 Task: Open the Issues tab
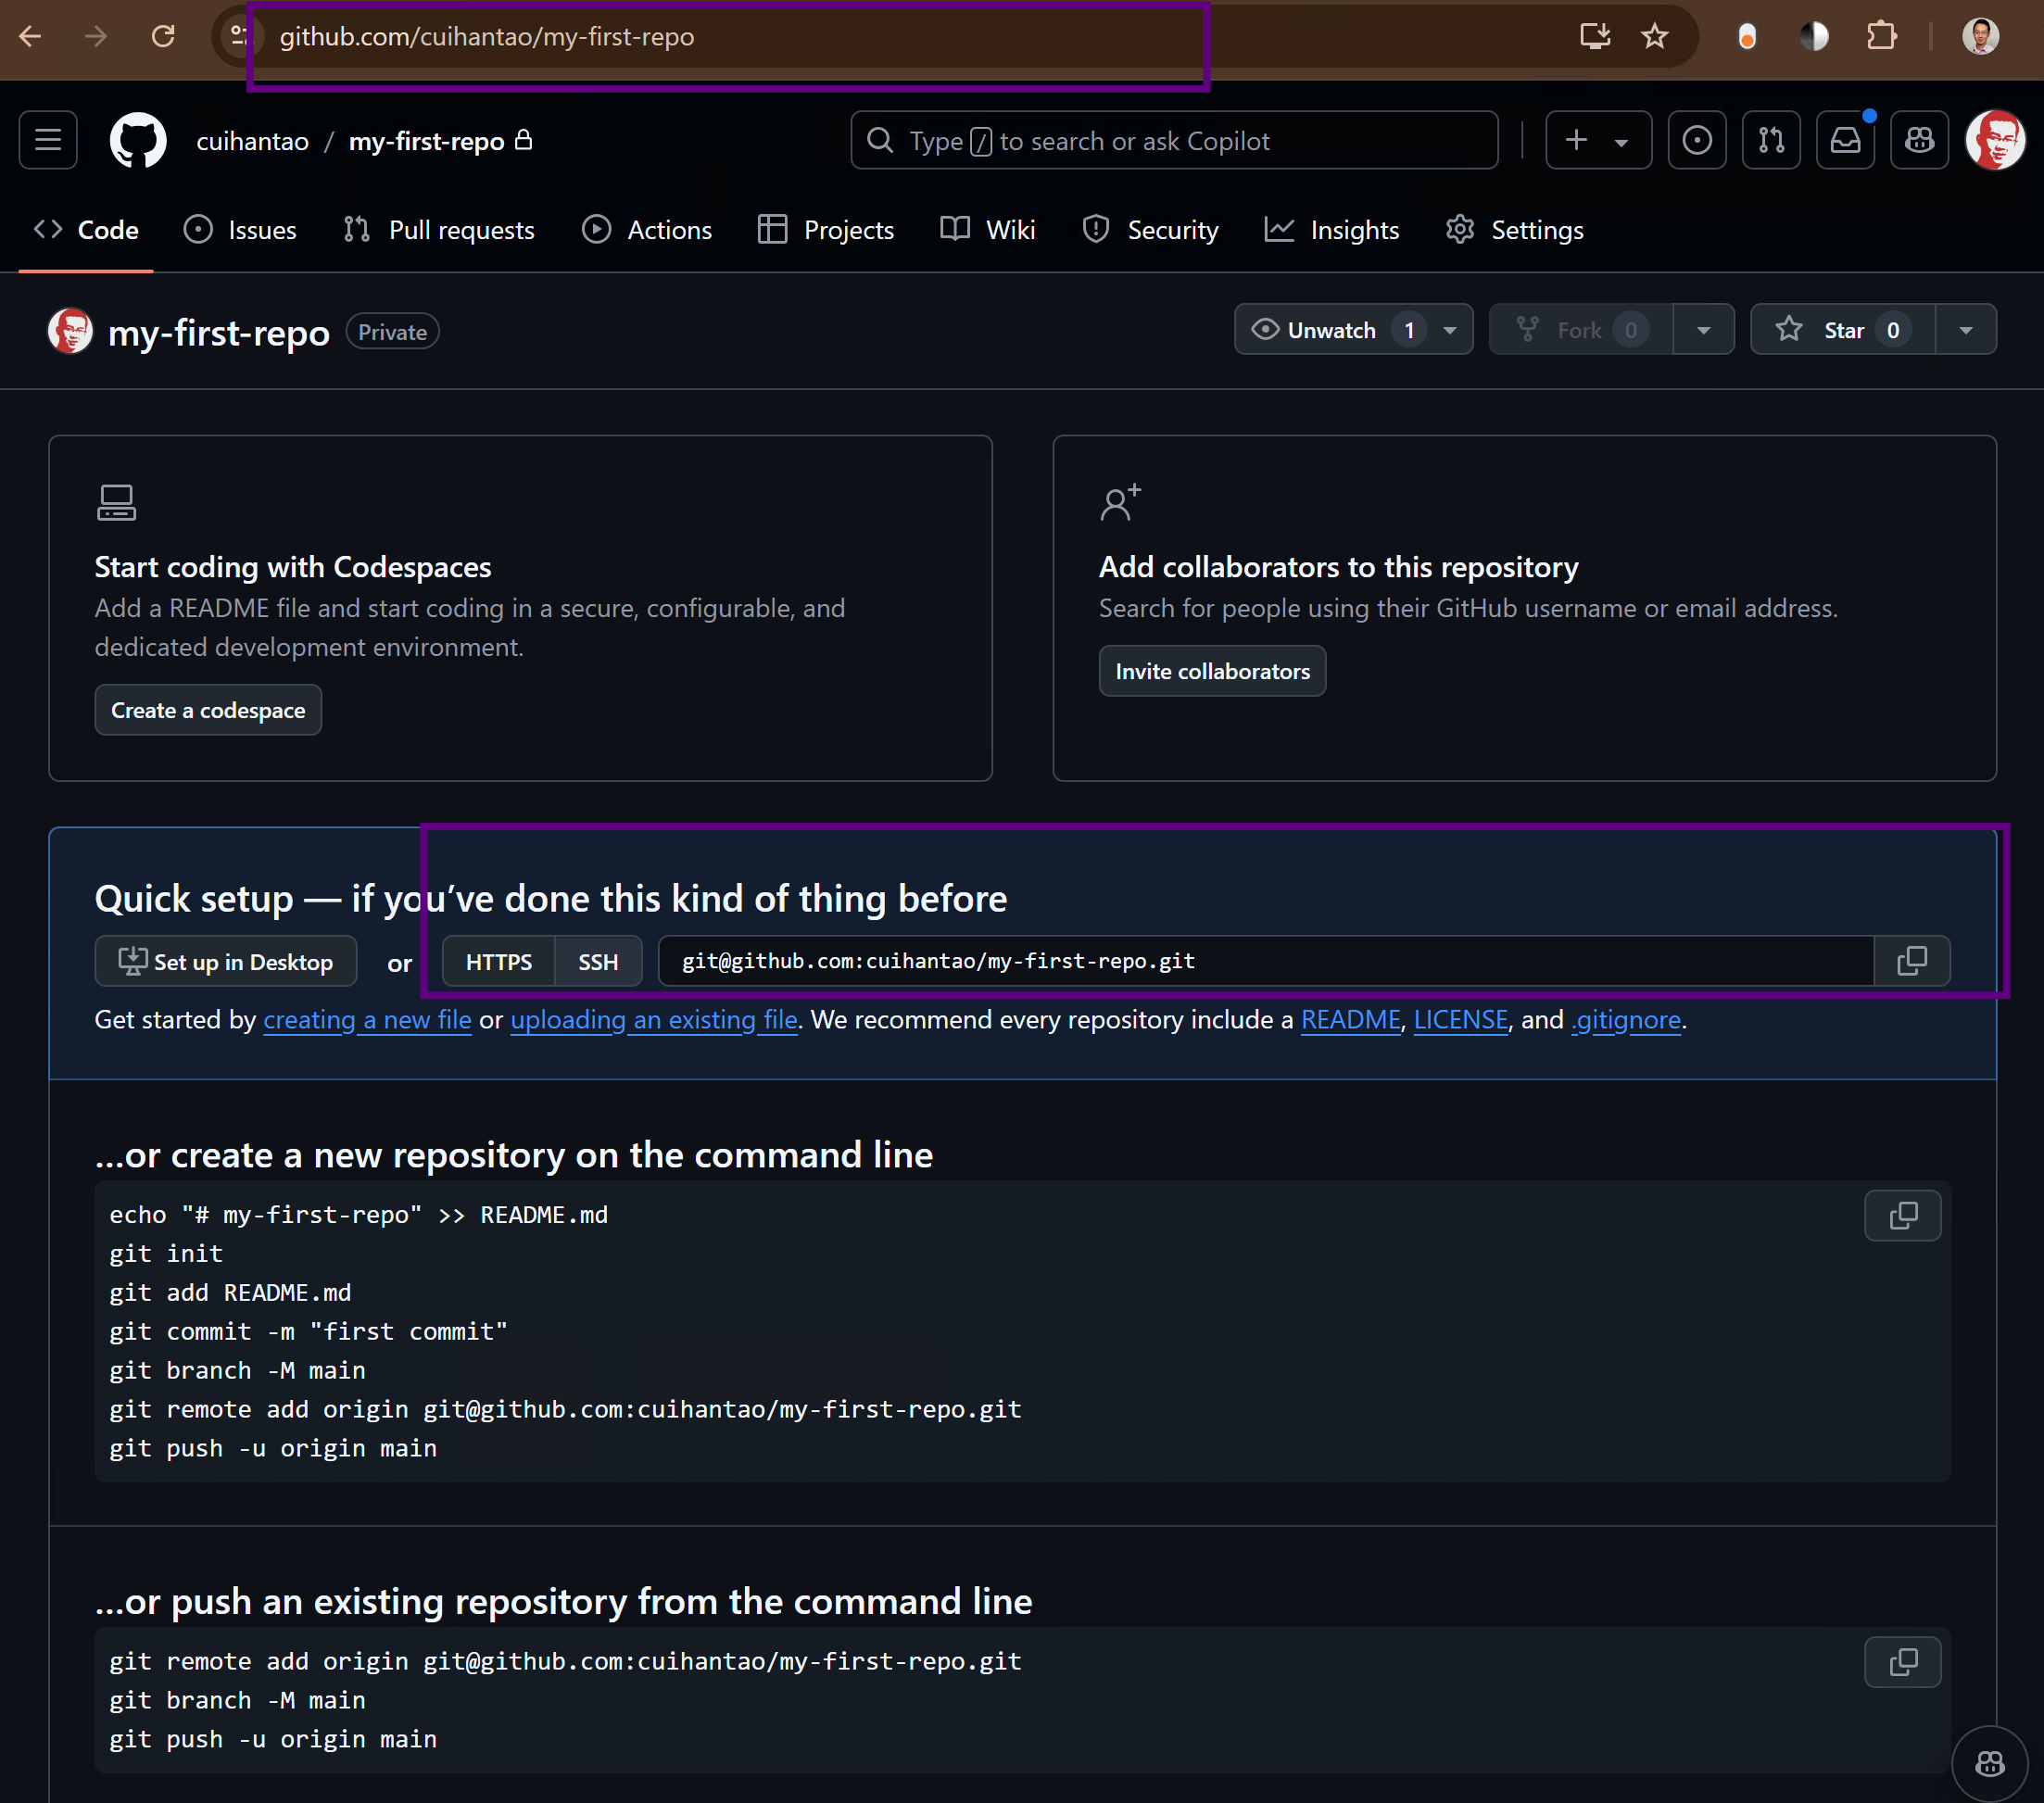point(240,230)
